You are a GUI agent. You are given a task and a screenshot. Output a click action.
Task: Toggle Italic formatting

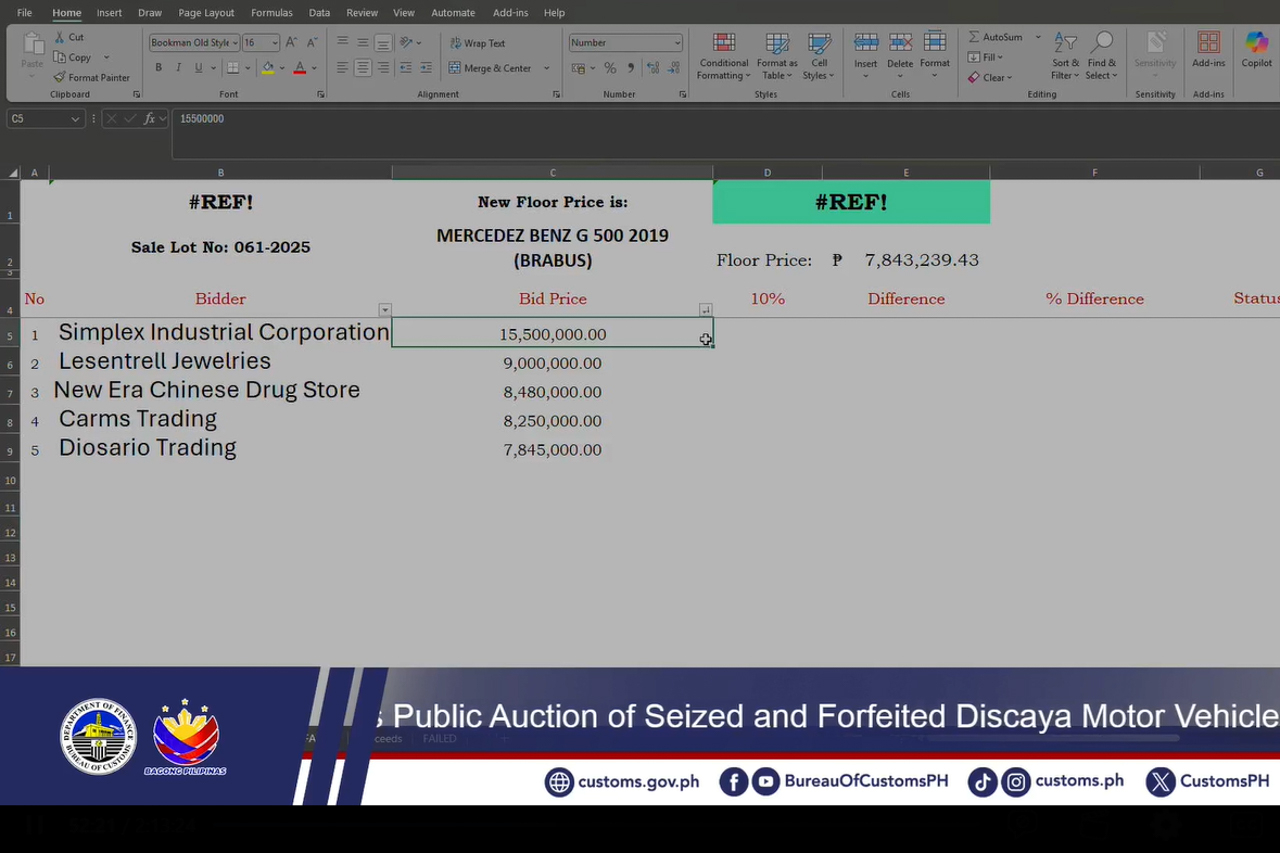coord(178,68)
